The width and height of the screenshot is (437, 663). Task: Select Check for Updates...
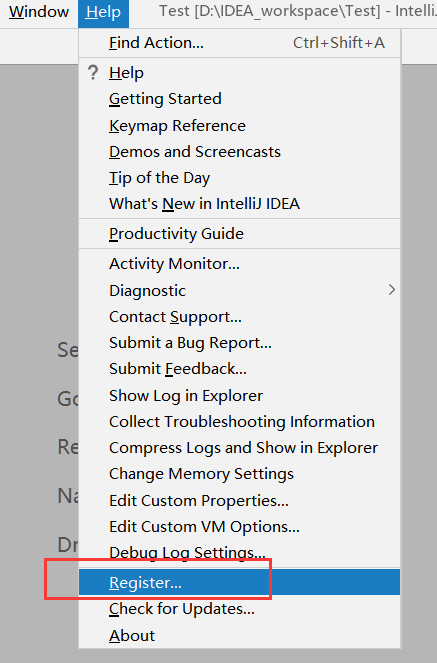point(239,609)
